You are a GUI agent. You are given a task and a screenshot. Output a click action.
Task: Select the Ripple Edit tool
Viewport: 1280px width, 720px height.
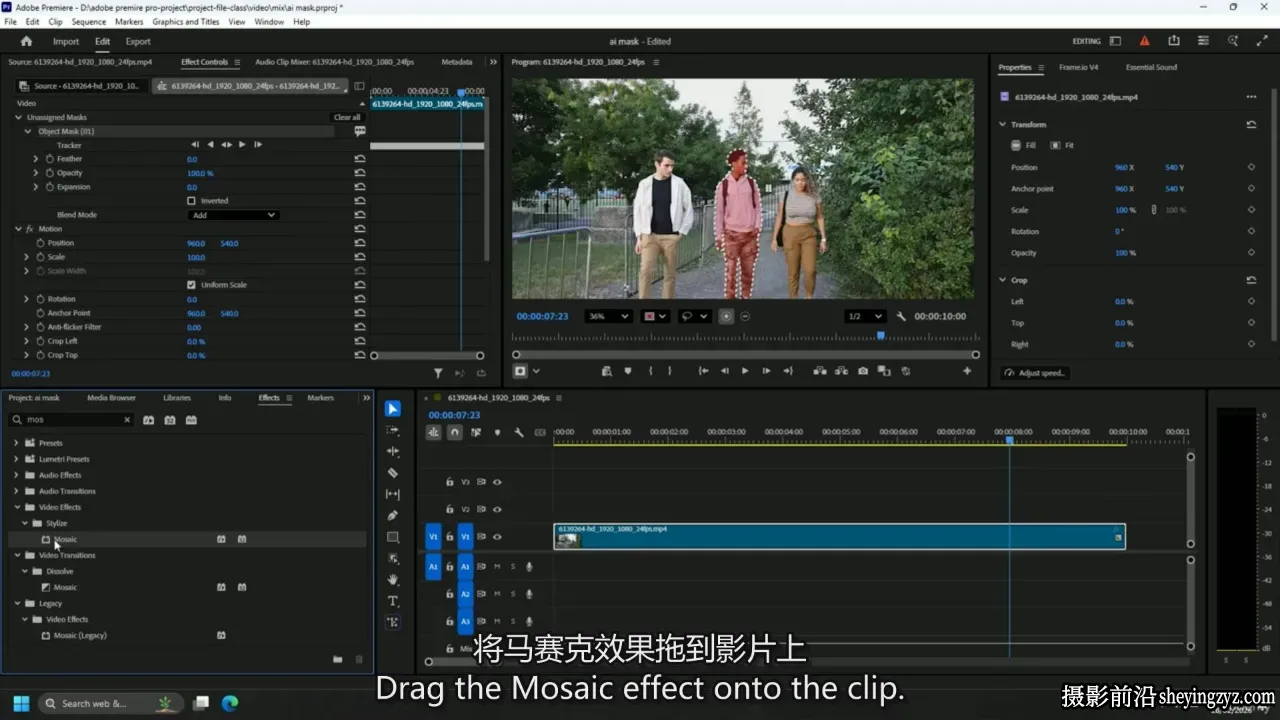[x=393, y=451]
